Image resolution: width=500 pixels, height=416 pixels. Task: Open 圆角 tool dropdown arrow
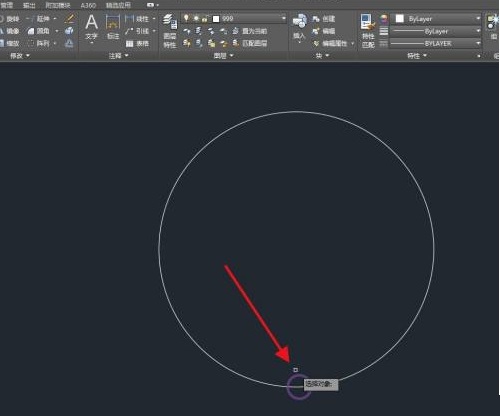click(x=56, y=31)
